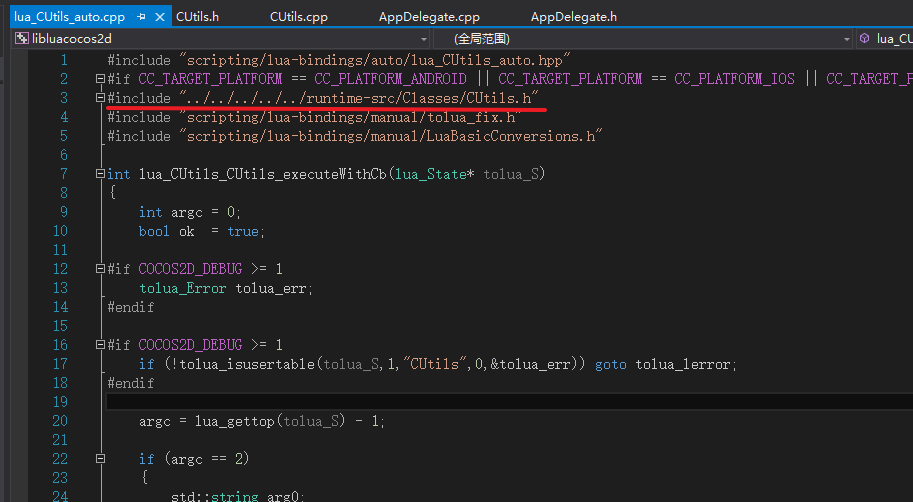This screenshot has height=502, width=913.
Task: Collapse the lua_CUtils_CUtils_executeWithCb function
Action: tap(99, 174)
